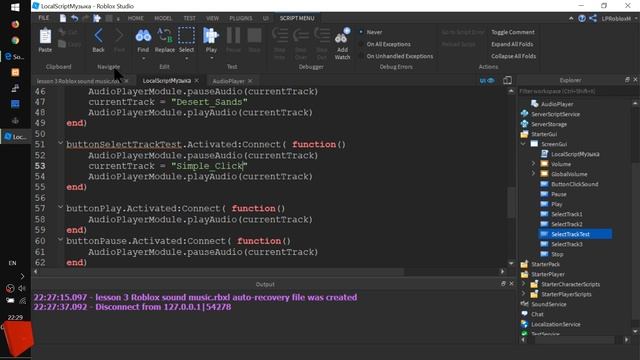Image resolution: width=640 pixels, height=360 pixels.
Task: Undo with the blue arrow icon
Action: (x=74, y=18)
